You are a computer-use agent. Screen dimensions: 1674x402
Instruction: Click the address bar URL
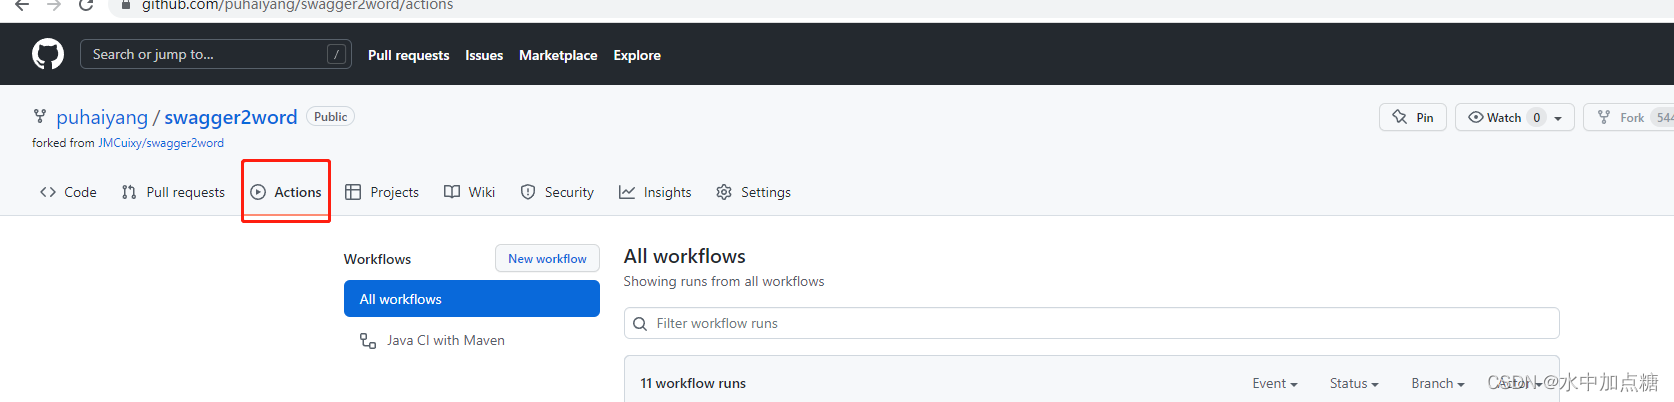tap(297, 5)
